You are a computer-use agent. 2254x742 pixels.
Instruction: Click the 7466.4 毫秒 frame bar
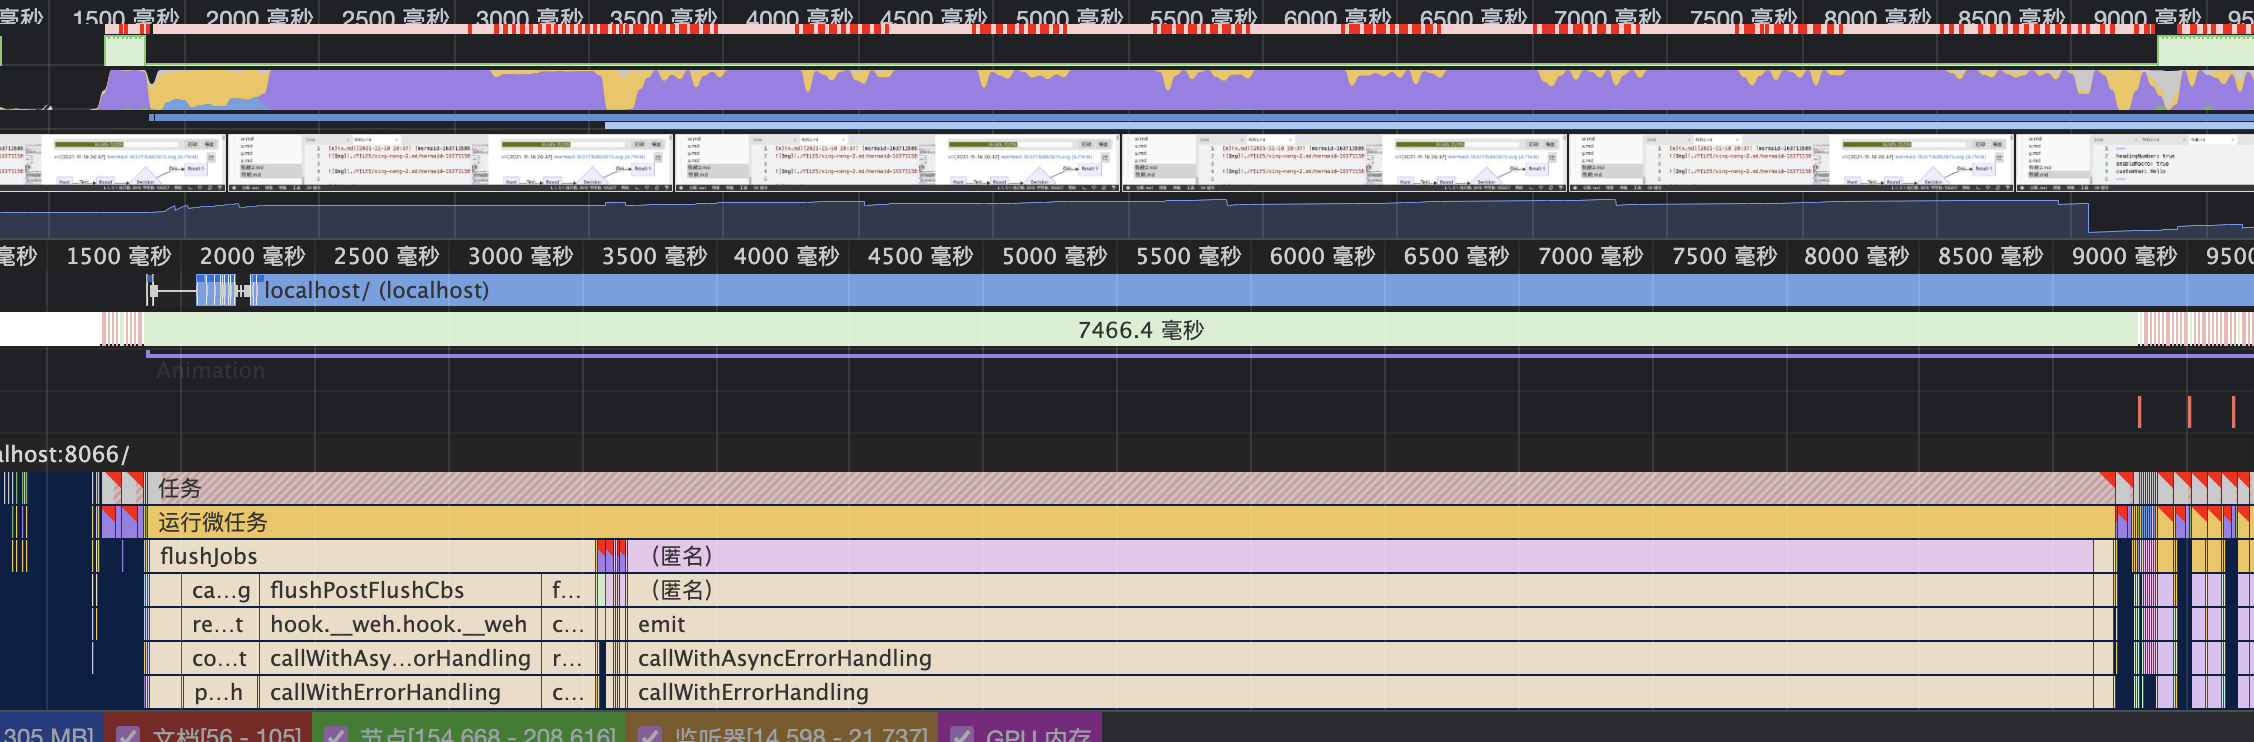click(x=1140, y=330)
